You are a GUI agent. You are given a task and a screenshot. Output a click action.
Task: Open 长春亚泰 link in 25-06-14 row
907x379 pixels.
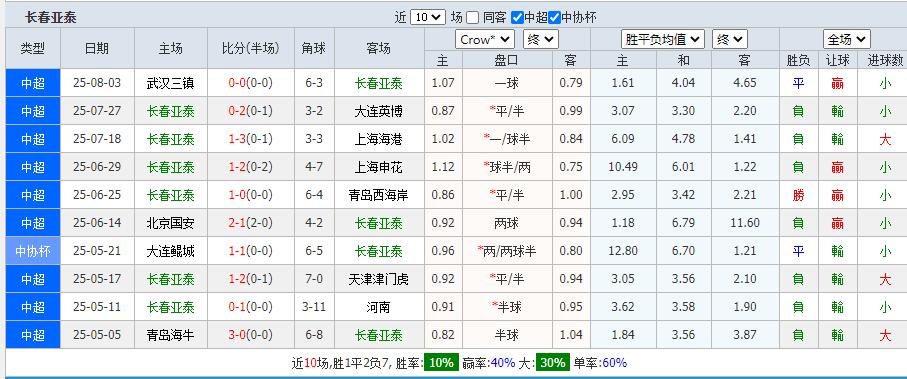[378, 223]
